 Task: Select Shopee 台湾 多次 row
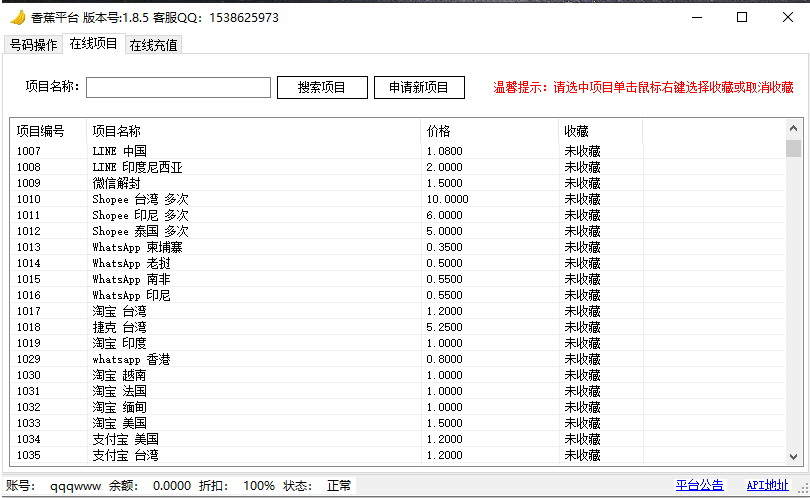pyautogui.click(x=398, y=199)
